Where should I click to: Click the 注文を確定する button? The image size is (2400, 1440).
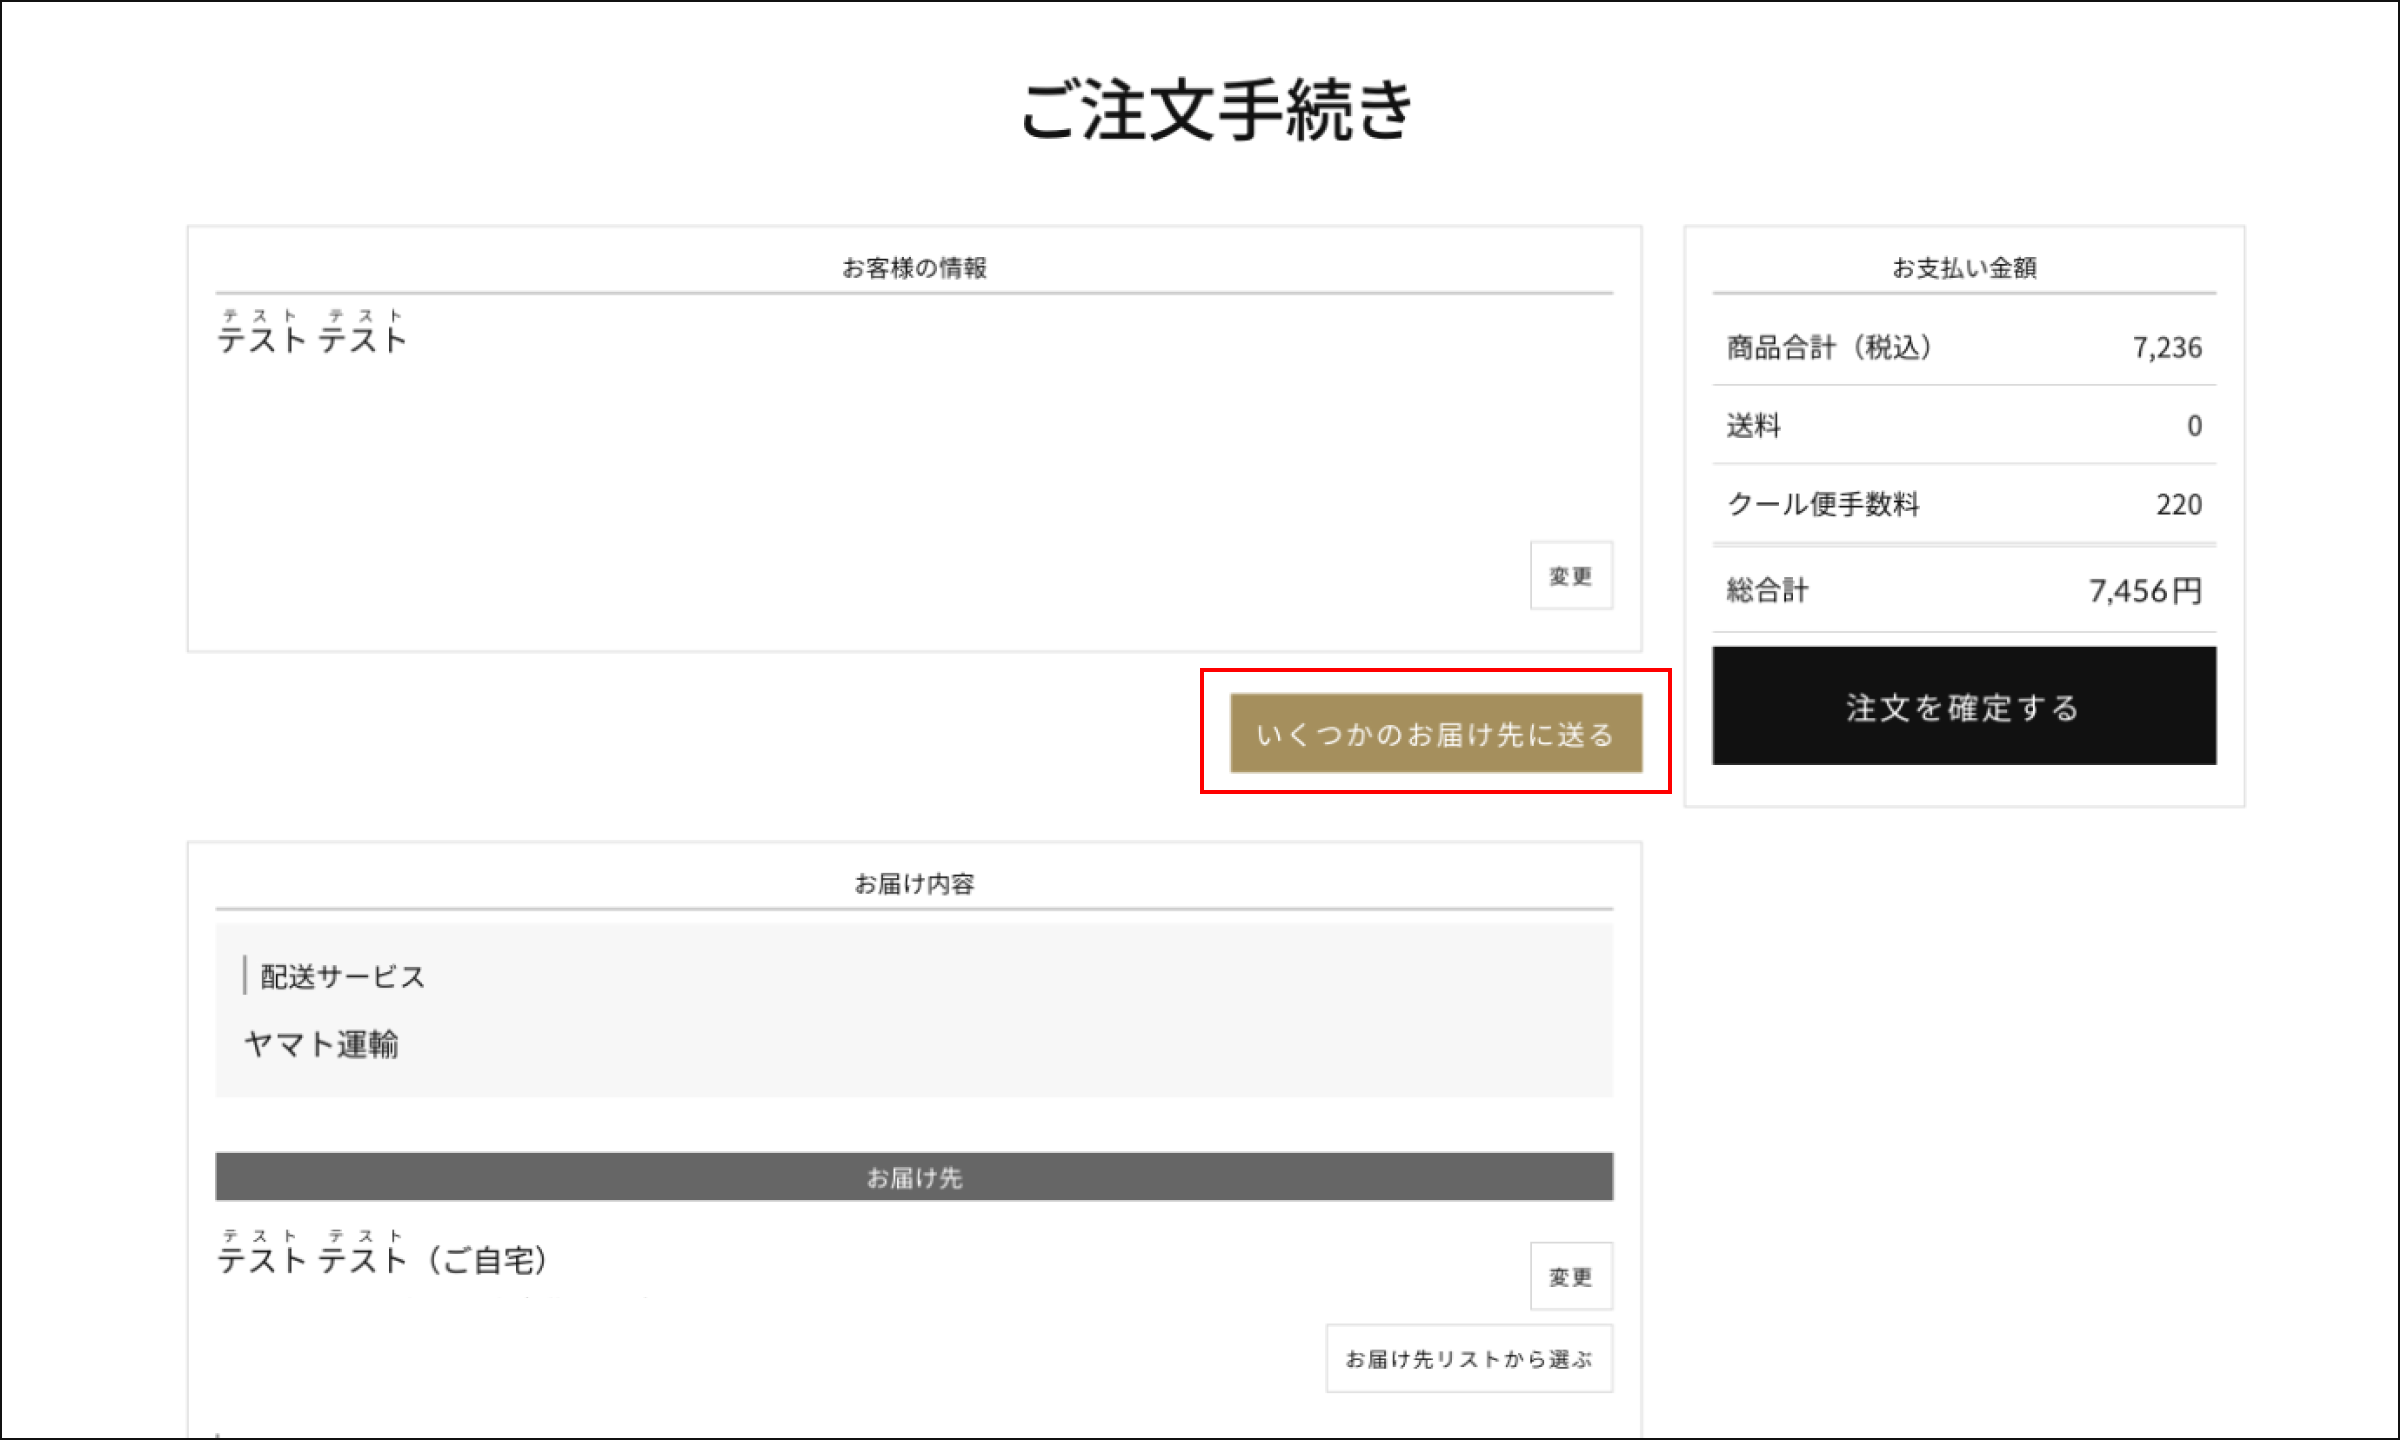(x=1963, y=706)
